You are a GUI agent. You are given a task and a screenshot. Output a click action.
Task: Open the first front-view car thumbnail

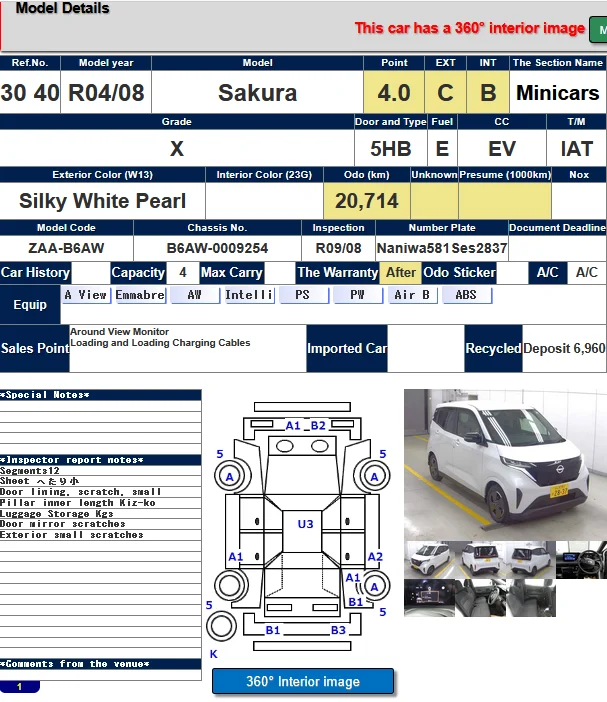(428, 558)
